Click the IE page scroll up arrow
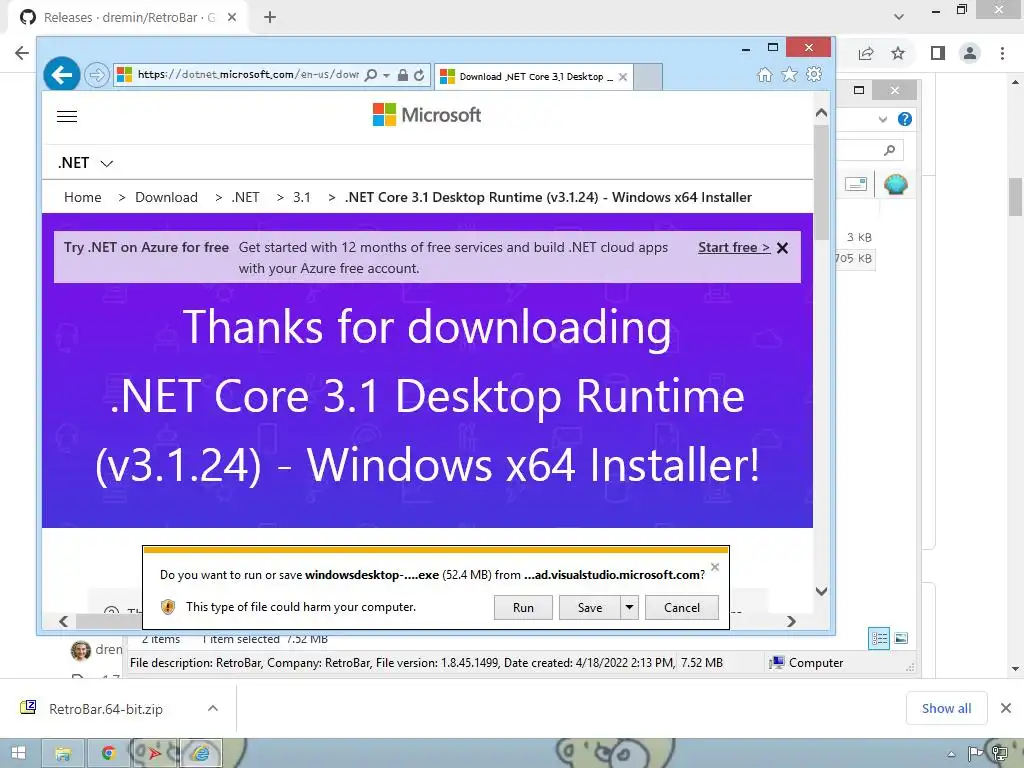The image size is (1024, 768). 822,113
